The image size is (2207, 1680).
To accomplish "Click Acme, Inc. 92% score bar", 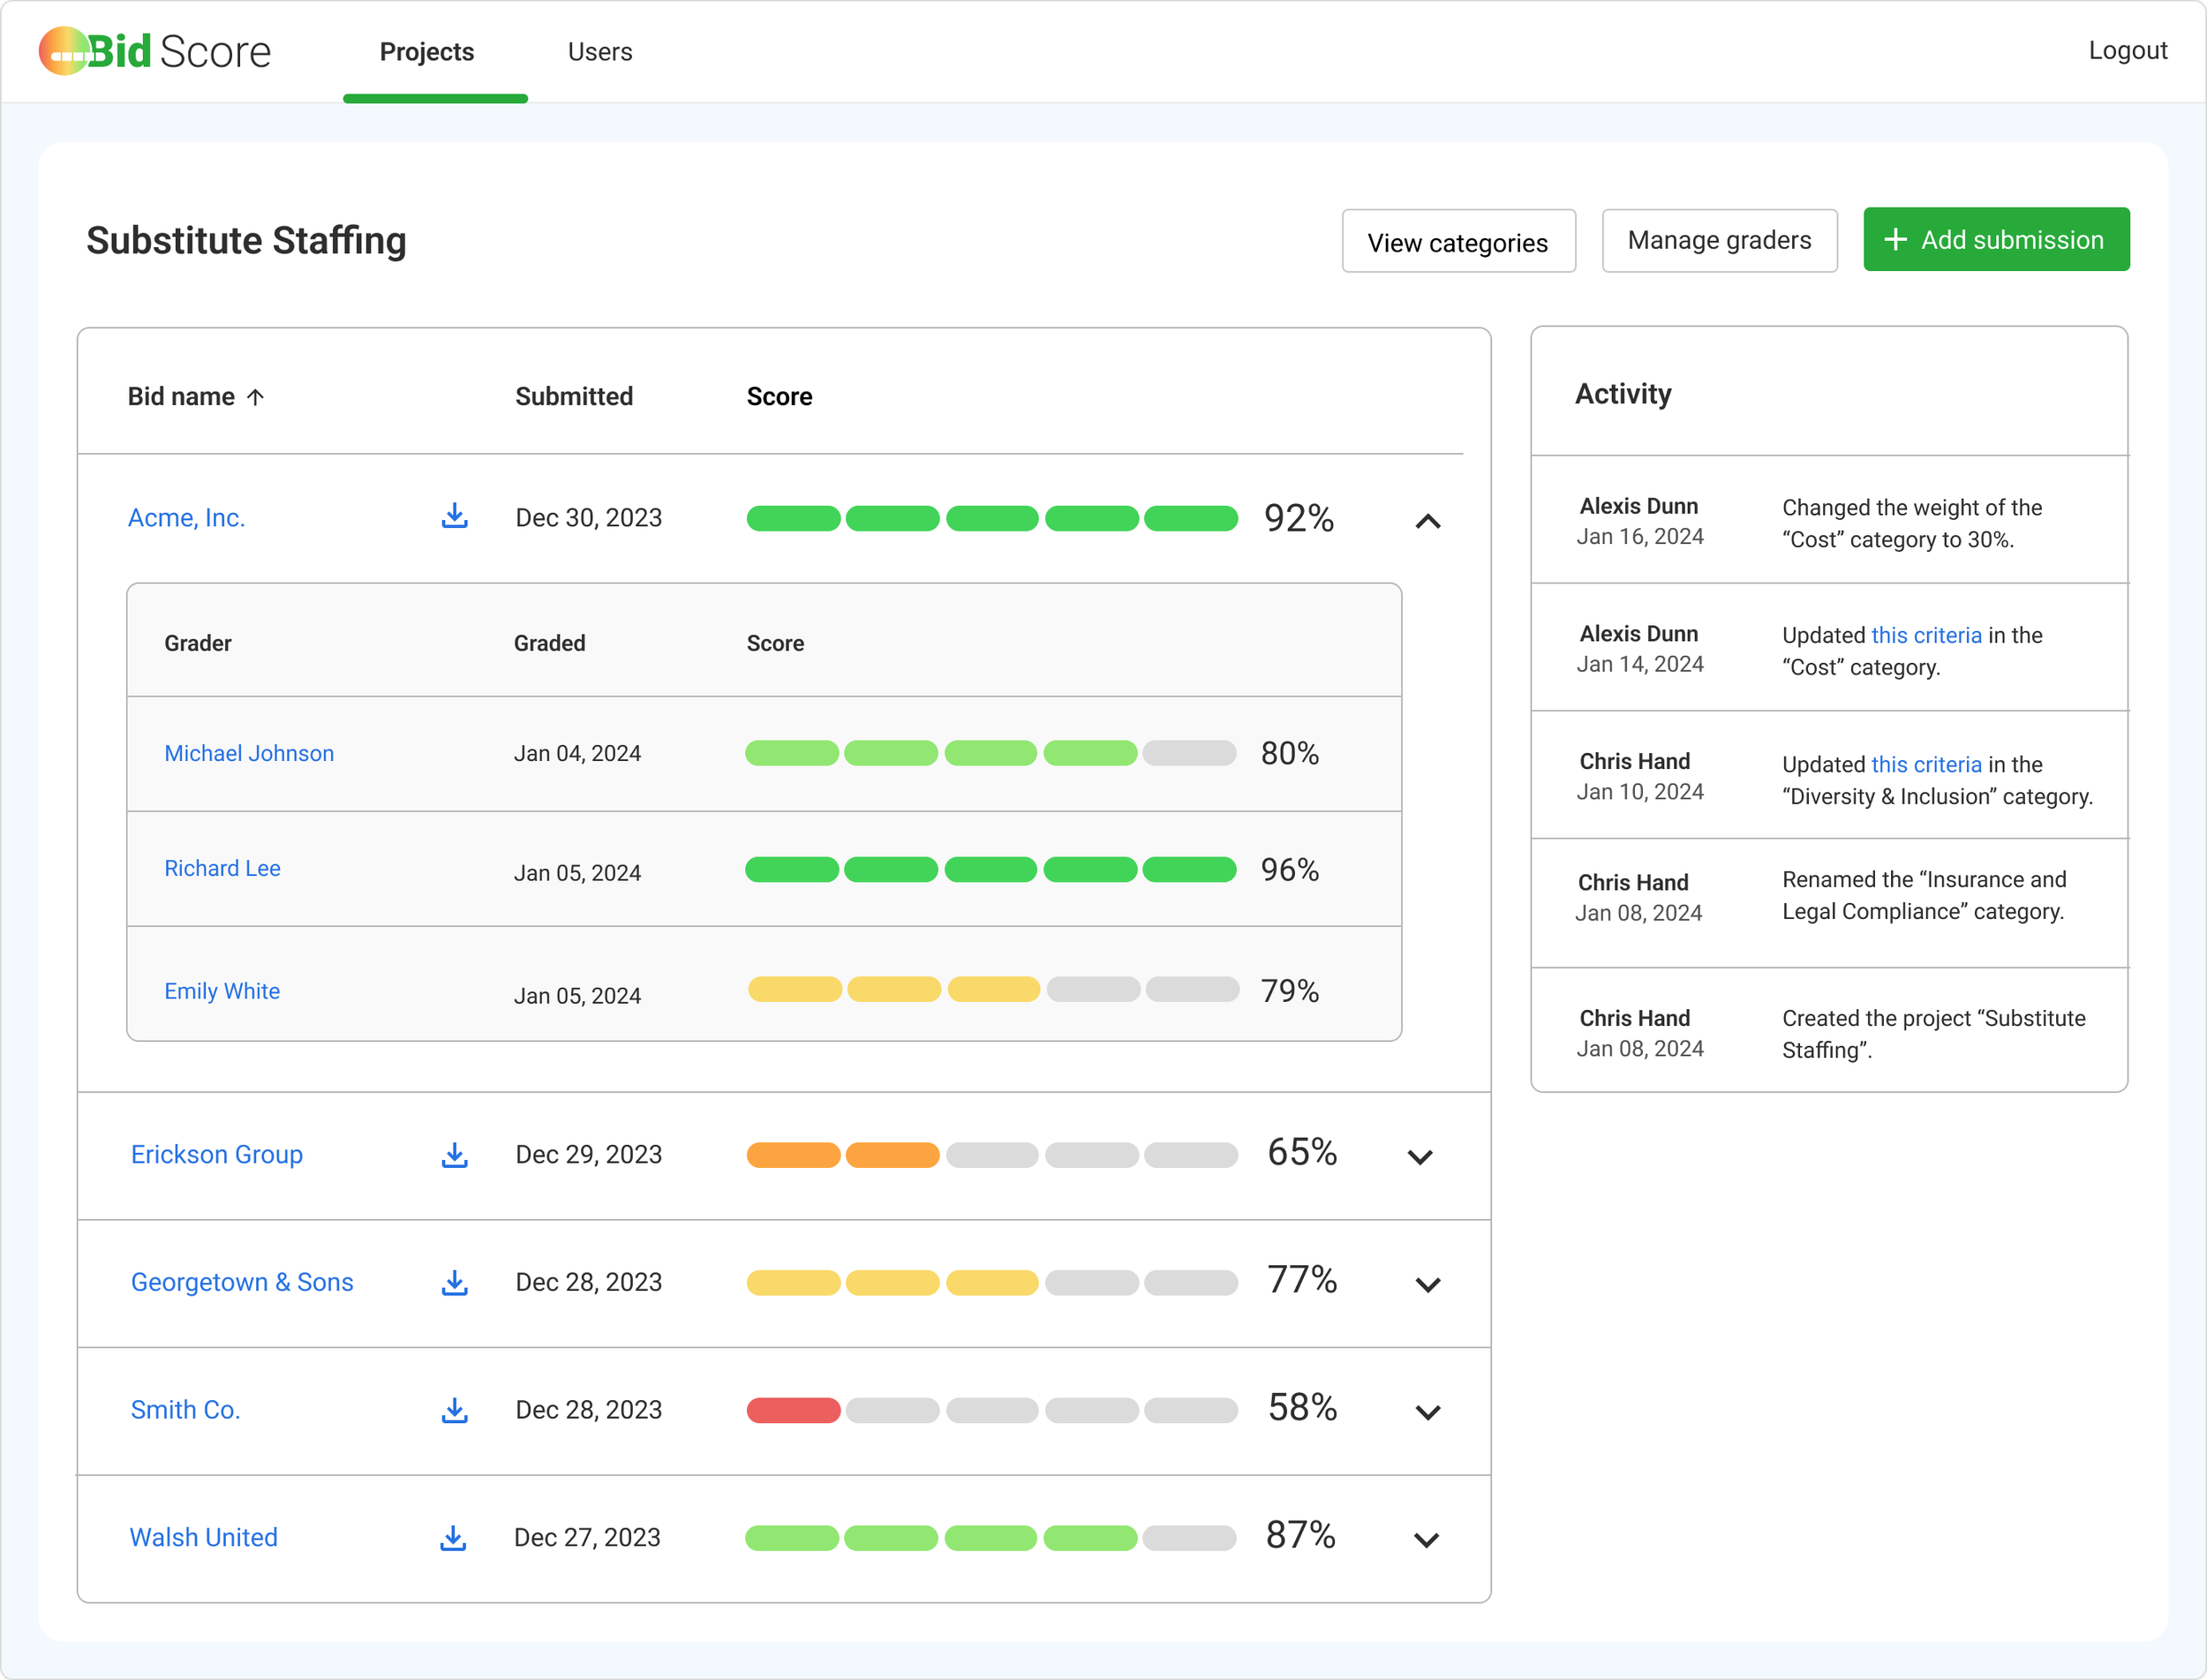I will pos(992,518).
